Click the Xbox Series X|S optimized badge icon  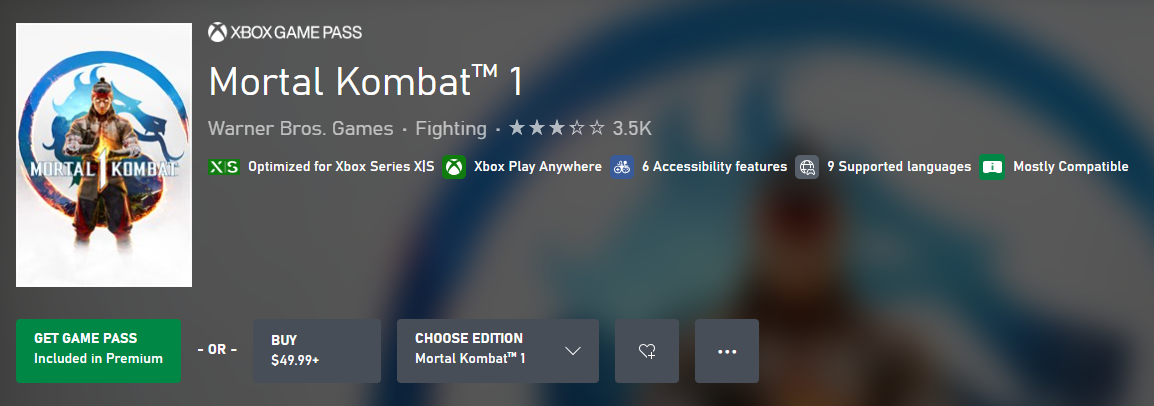click(x=223, y=167)
